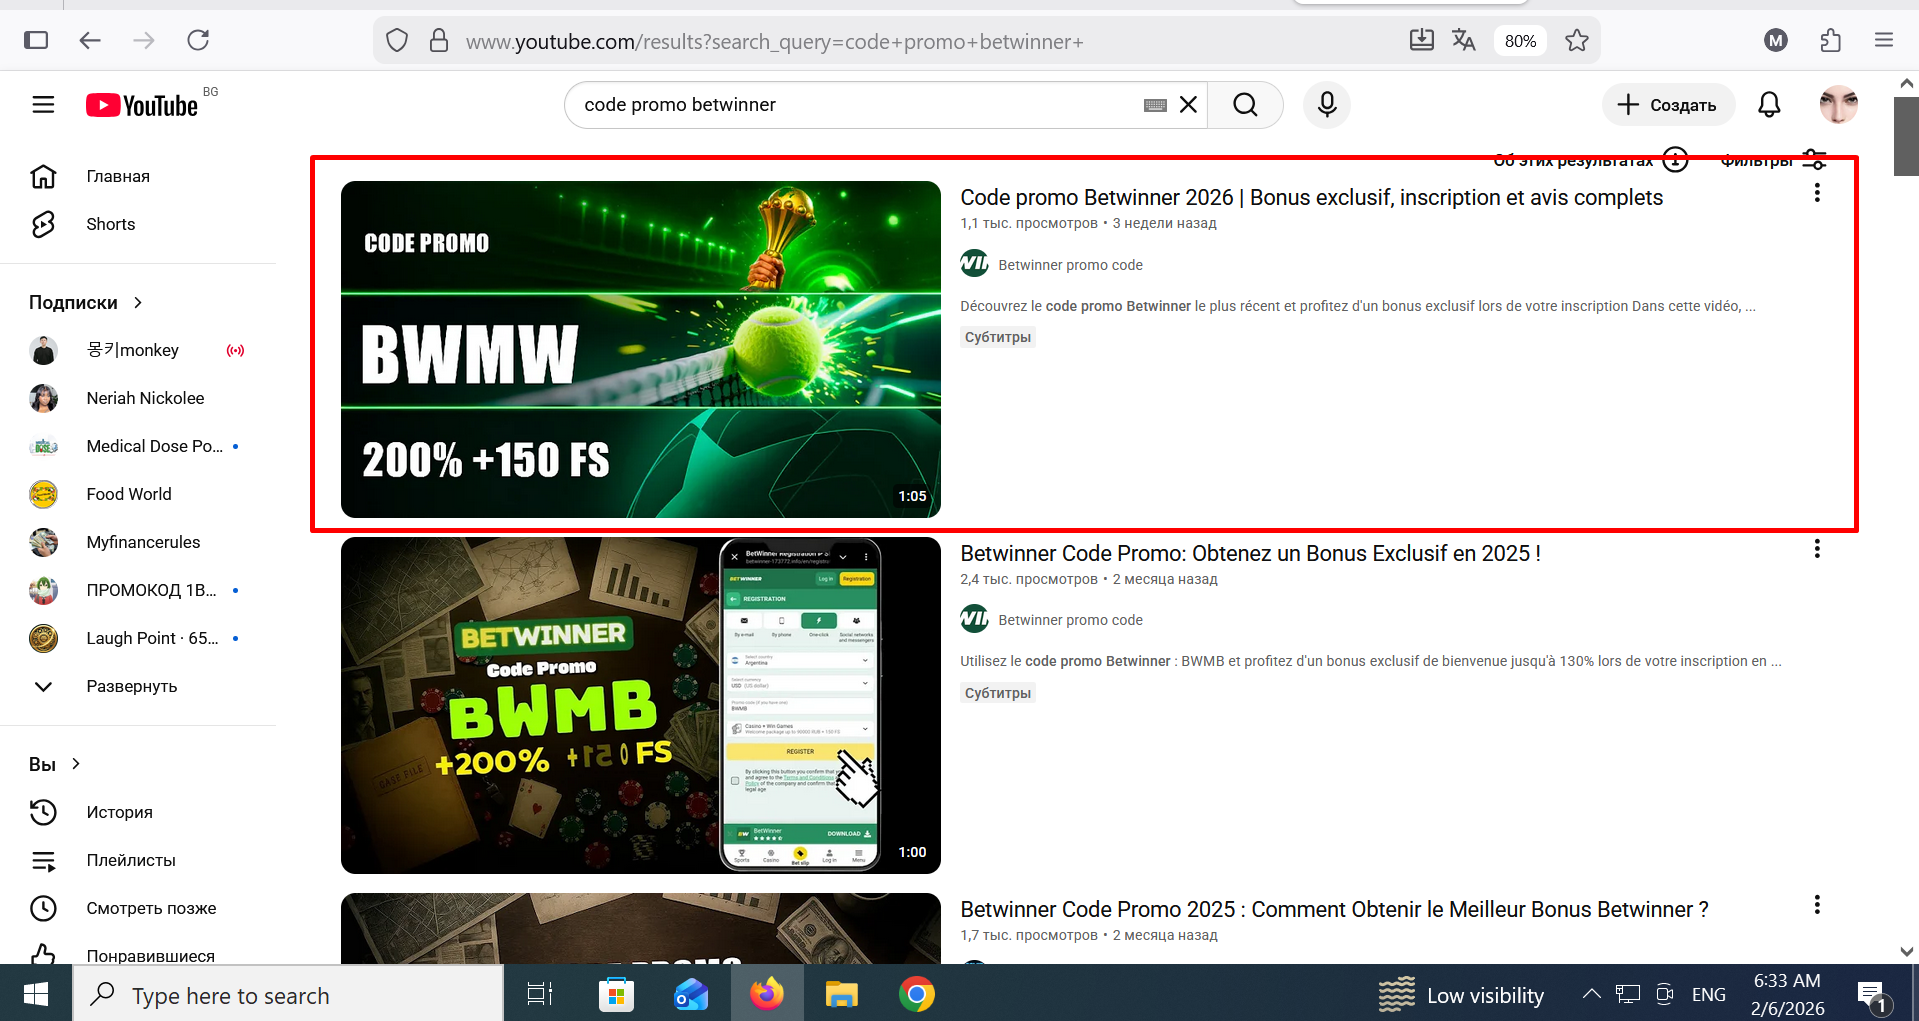Open Task View in the taskbar

(540, 994)
